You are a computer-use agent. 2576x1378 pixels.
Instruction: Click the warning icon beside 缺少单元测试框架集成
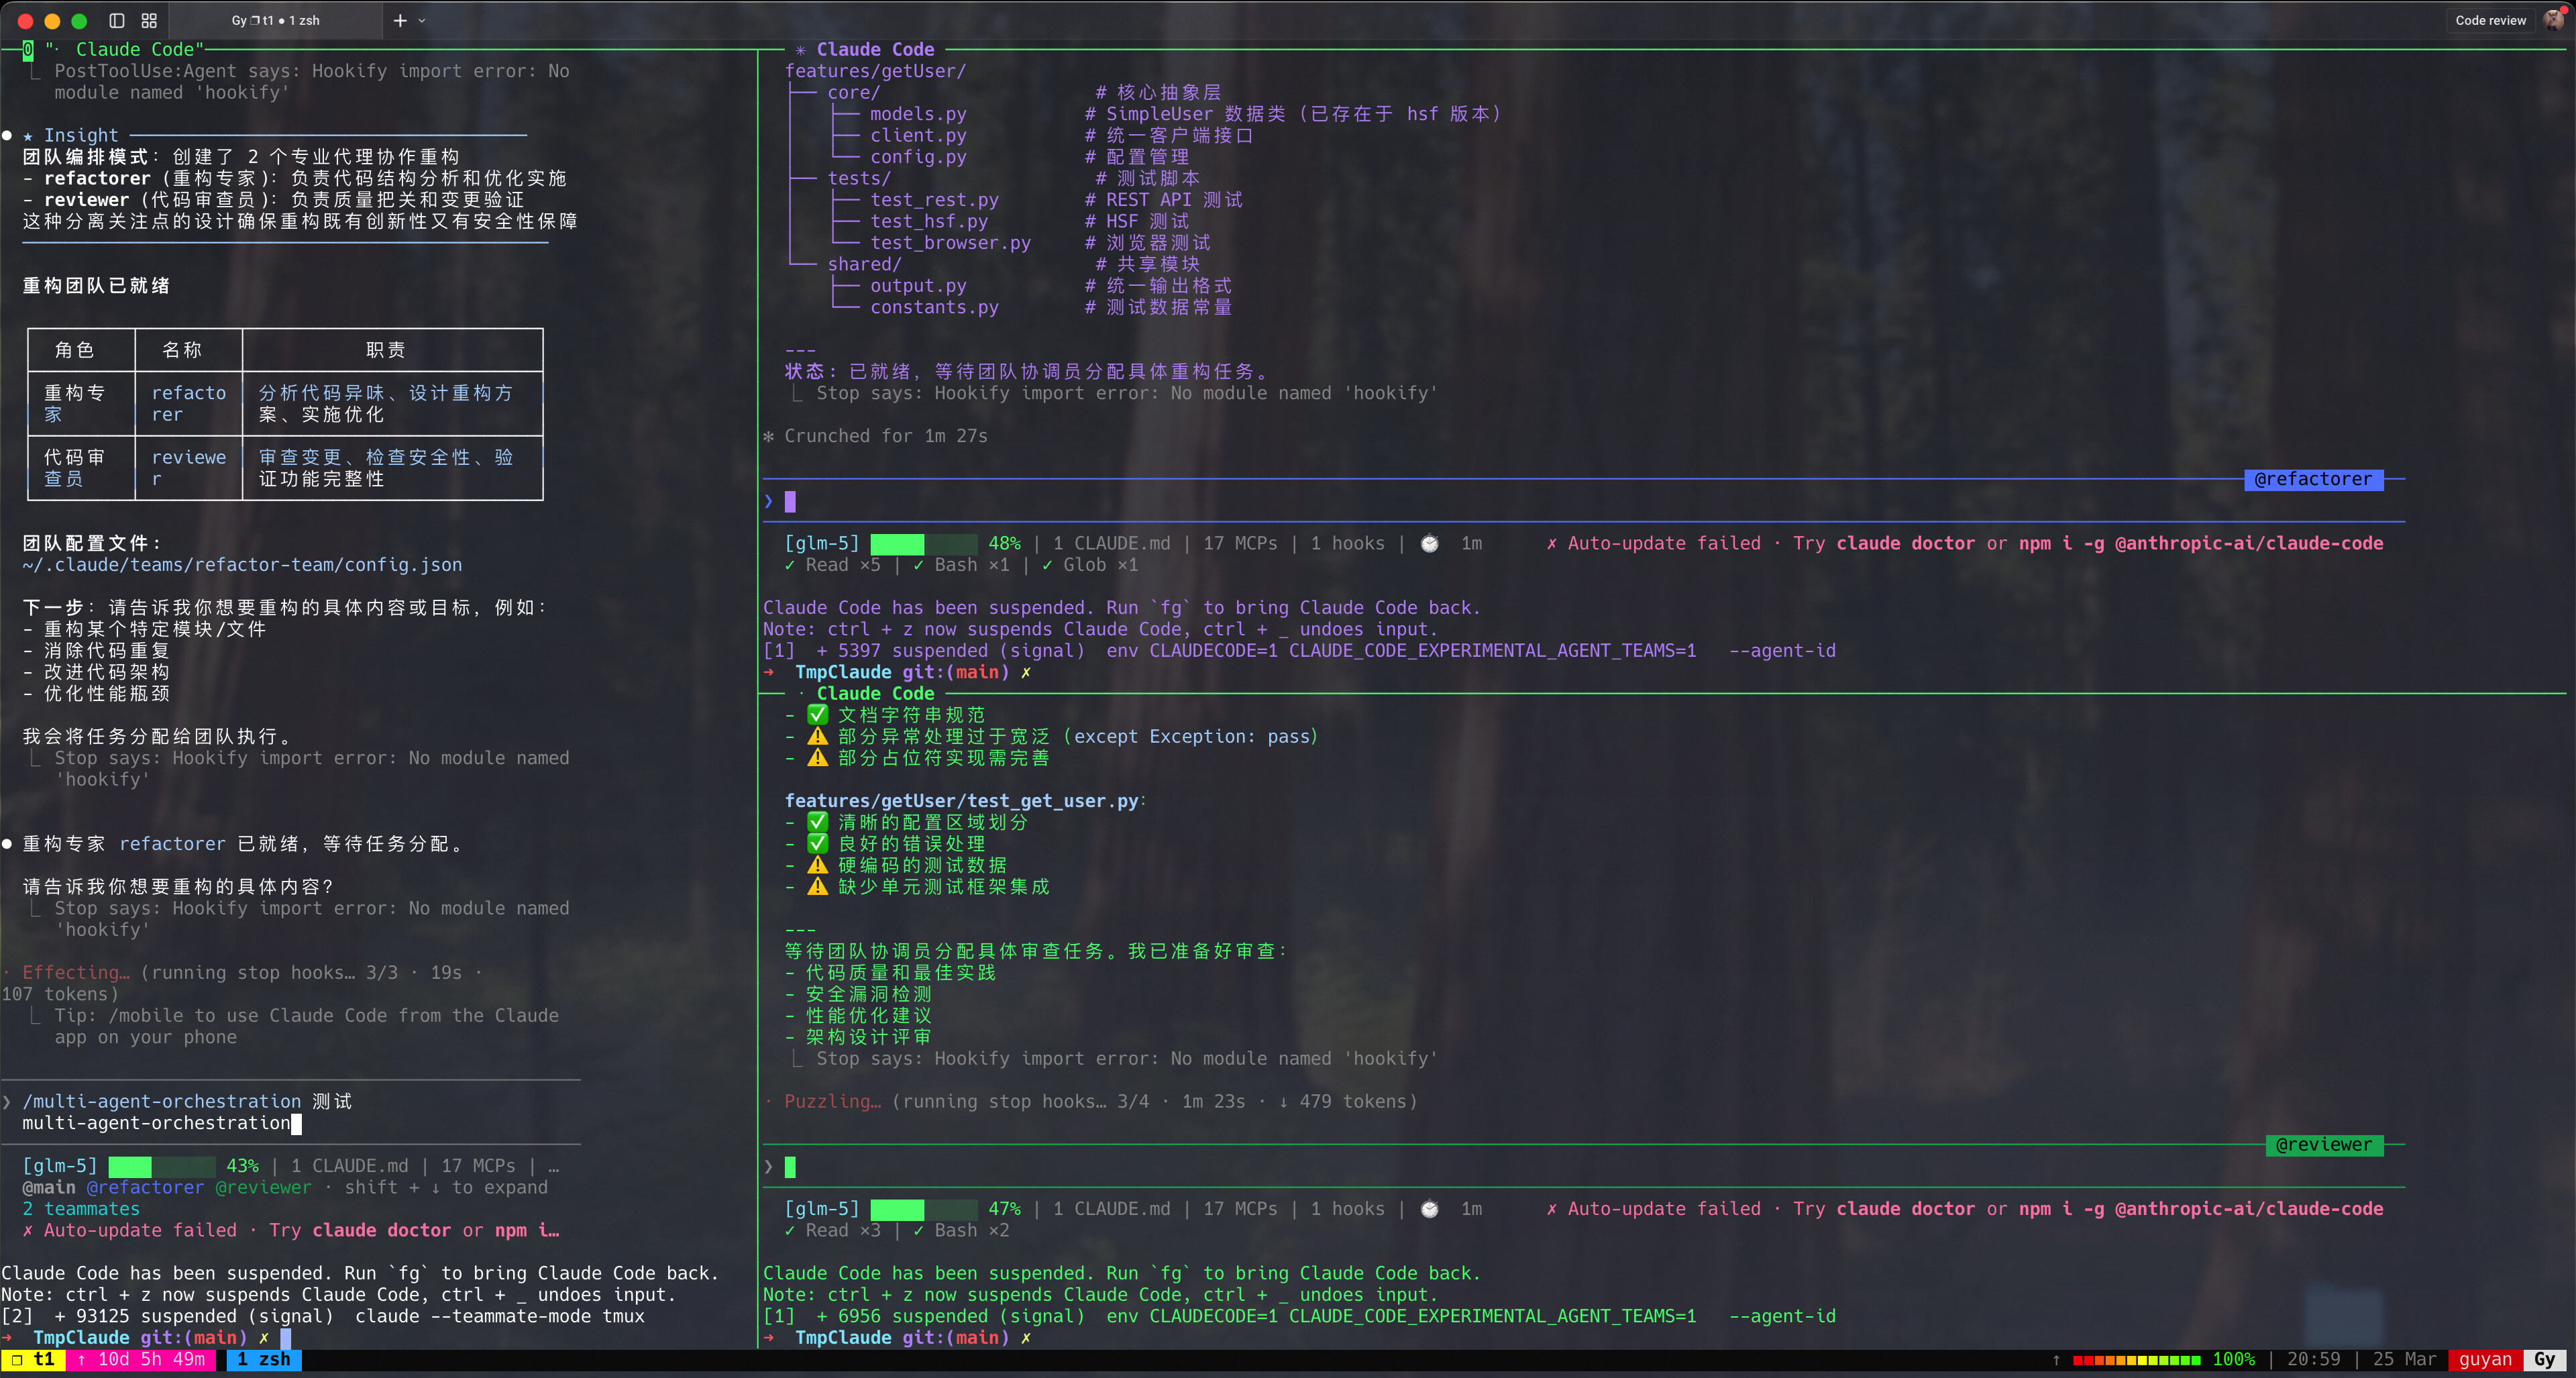point(817,886)
